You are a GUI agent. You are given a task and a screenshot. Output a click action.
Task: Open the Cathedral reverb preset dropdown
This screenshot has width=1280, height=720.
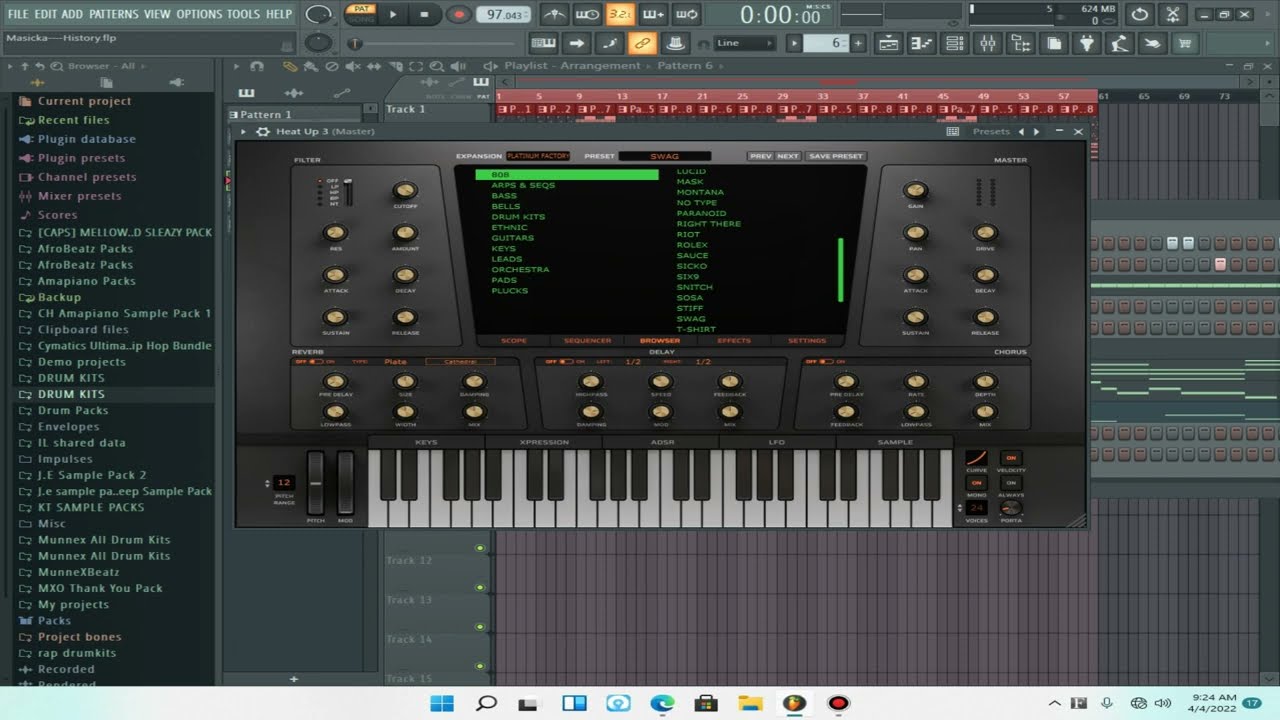(x=460, y=362)
